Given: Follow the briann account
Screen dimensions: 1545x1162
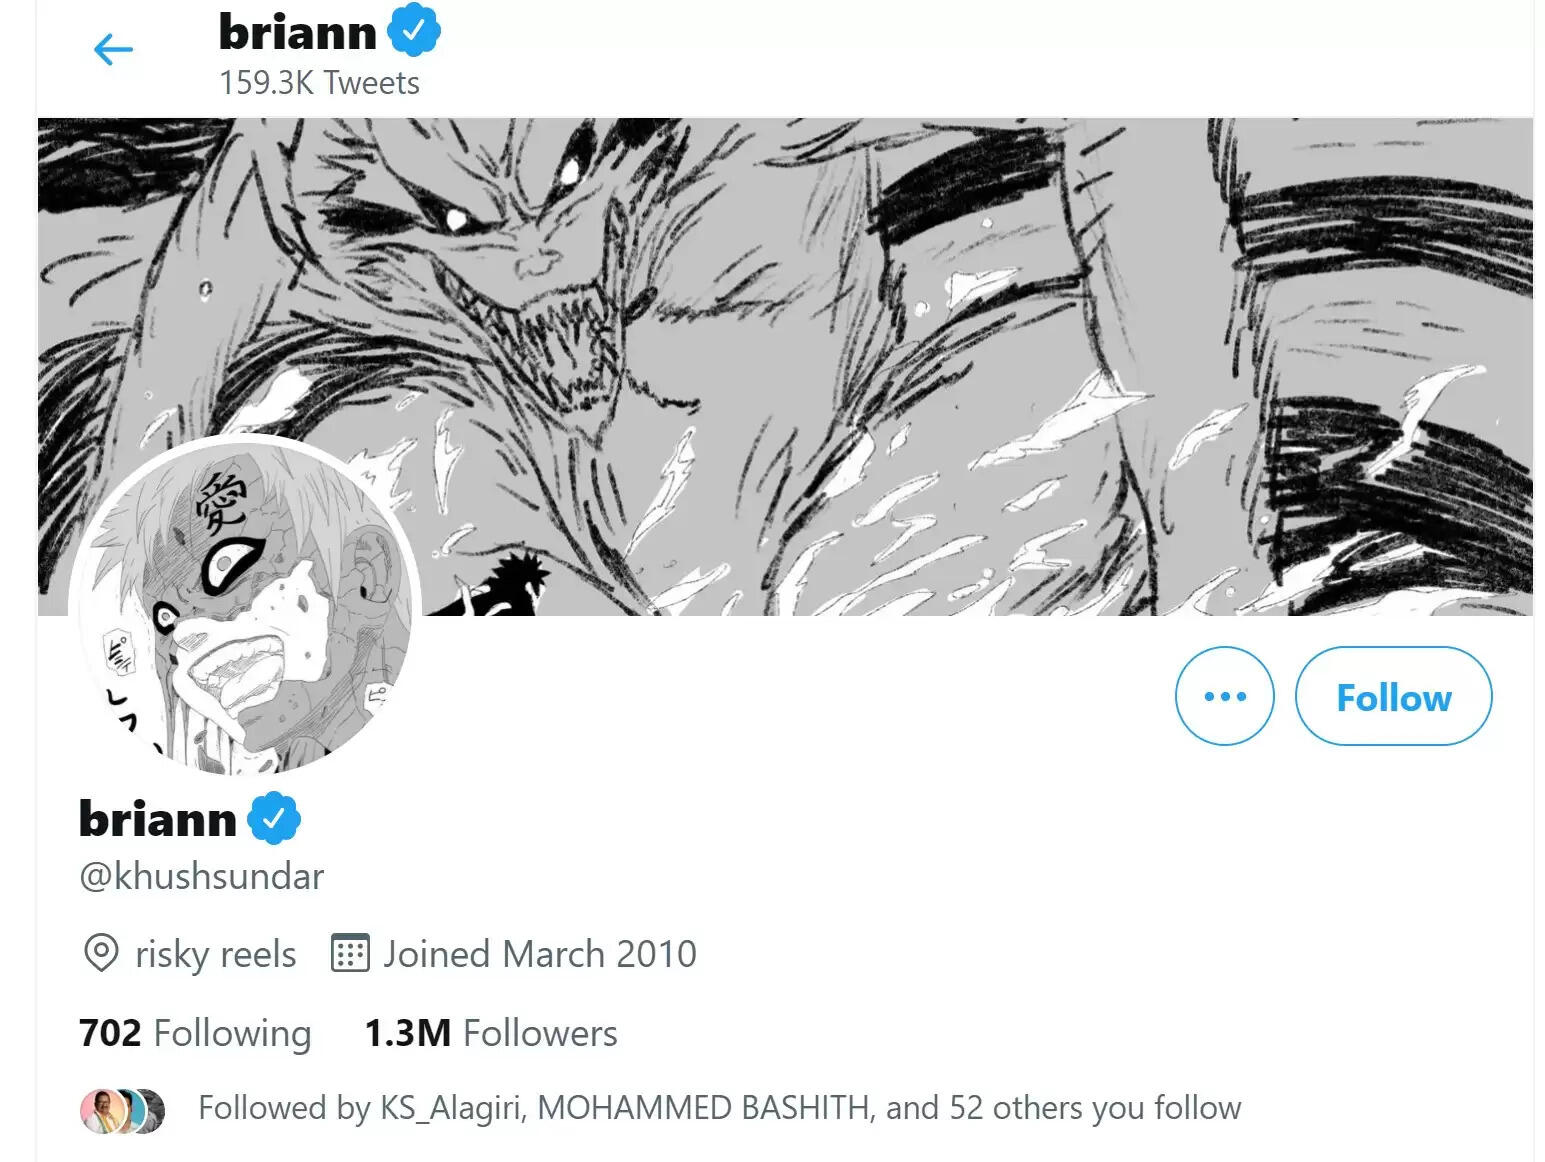Looking at the screenshot, I should (1393, 696).
